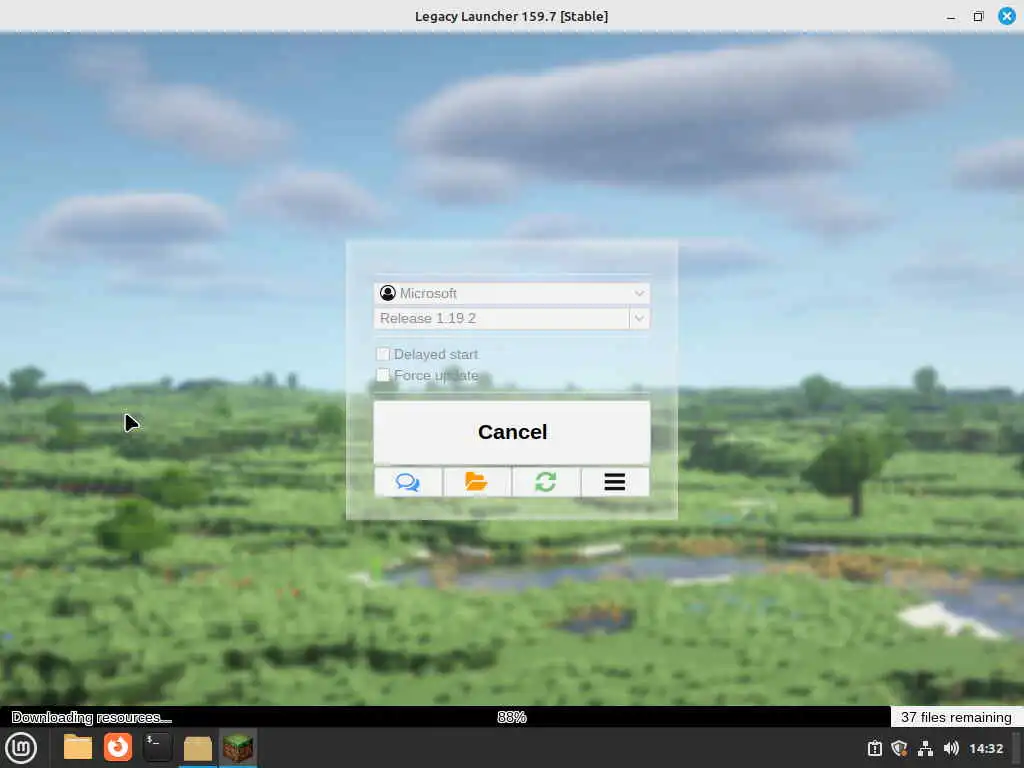The image size is (1024, 768).
Task: Close the Legacy Launcher window
Action: tap(1007, 16)
